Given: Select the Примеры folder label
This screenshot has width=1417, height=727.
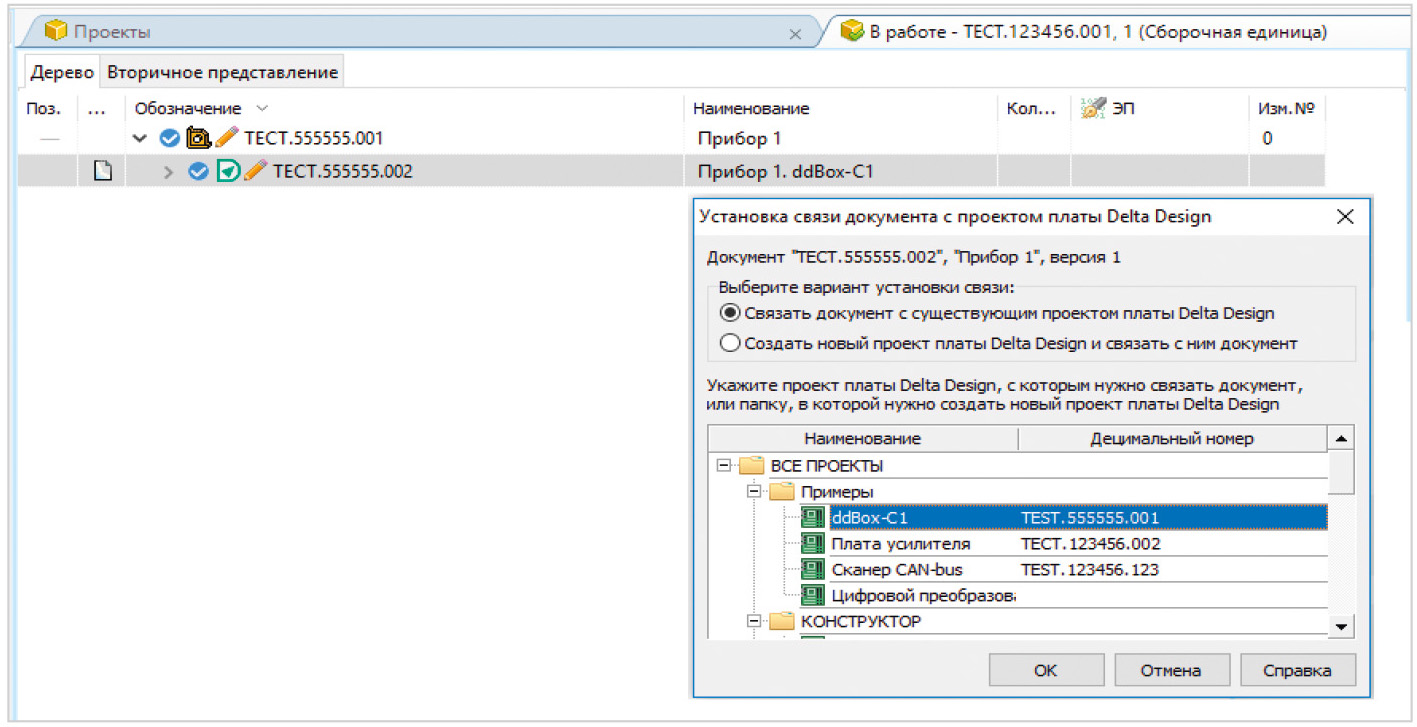Looking at the screenshot, I should pos(837,492).
